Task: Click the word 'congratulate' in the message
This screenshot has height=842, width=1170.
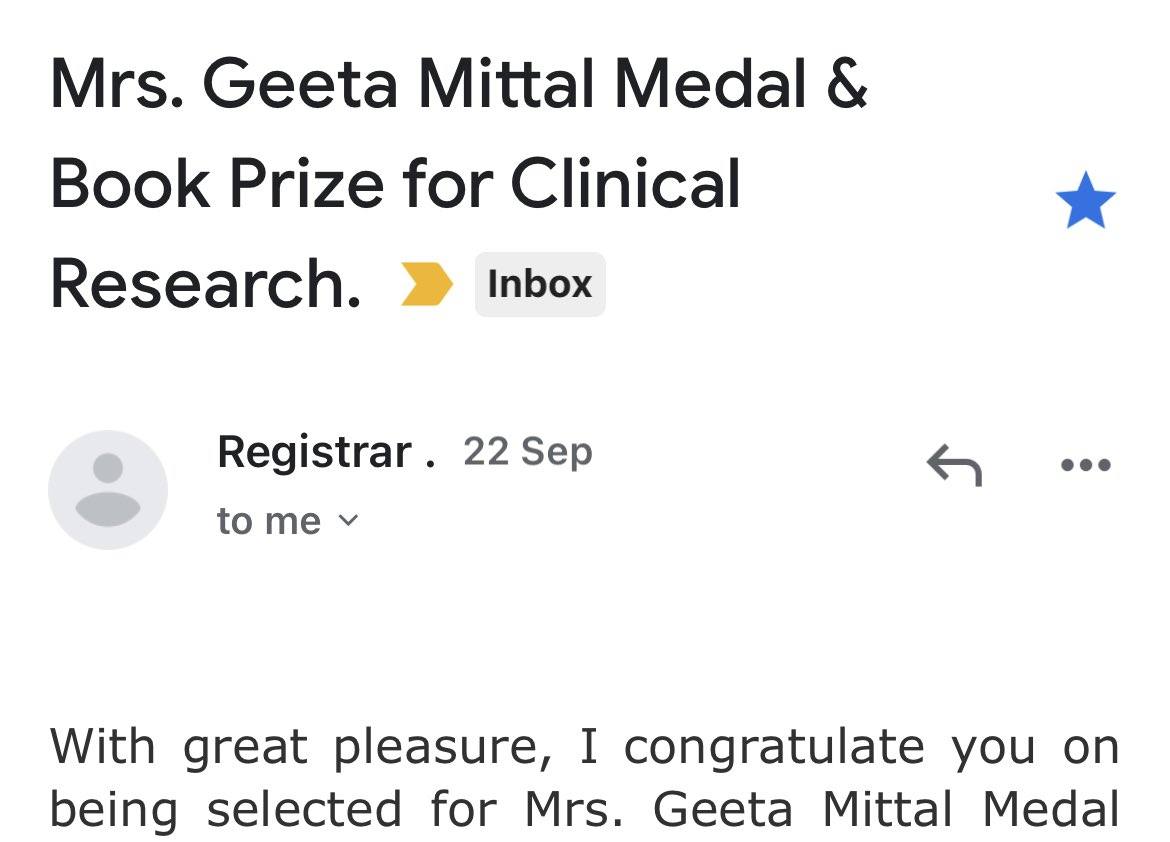Action: click(x=774, y=748)
